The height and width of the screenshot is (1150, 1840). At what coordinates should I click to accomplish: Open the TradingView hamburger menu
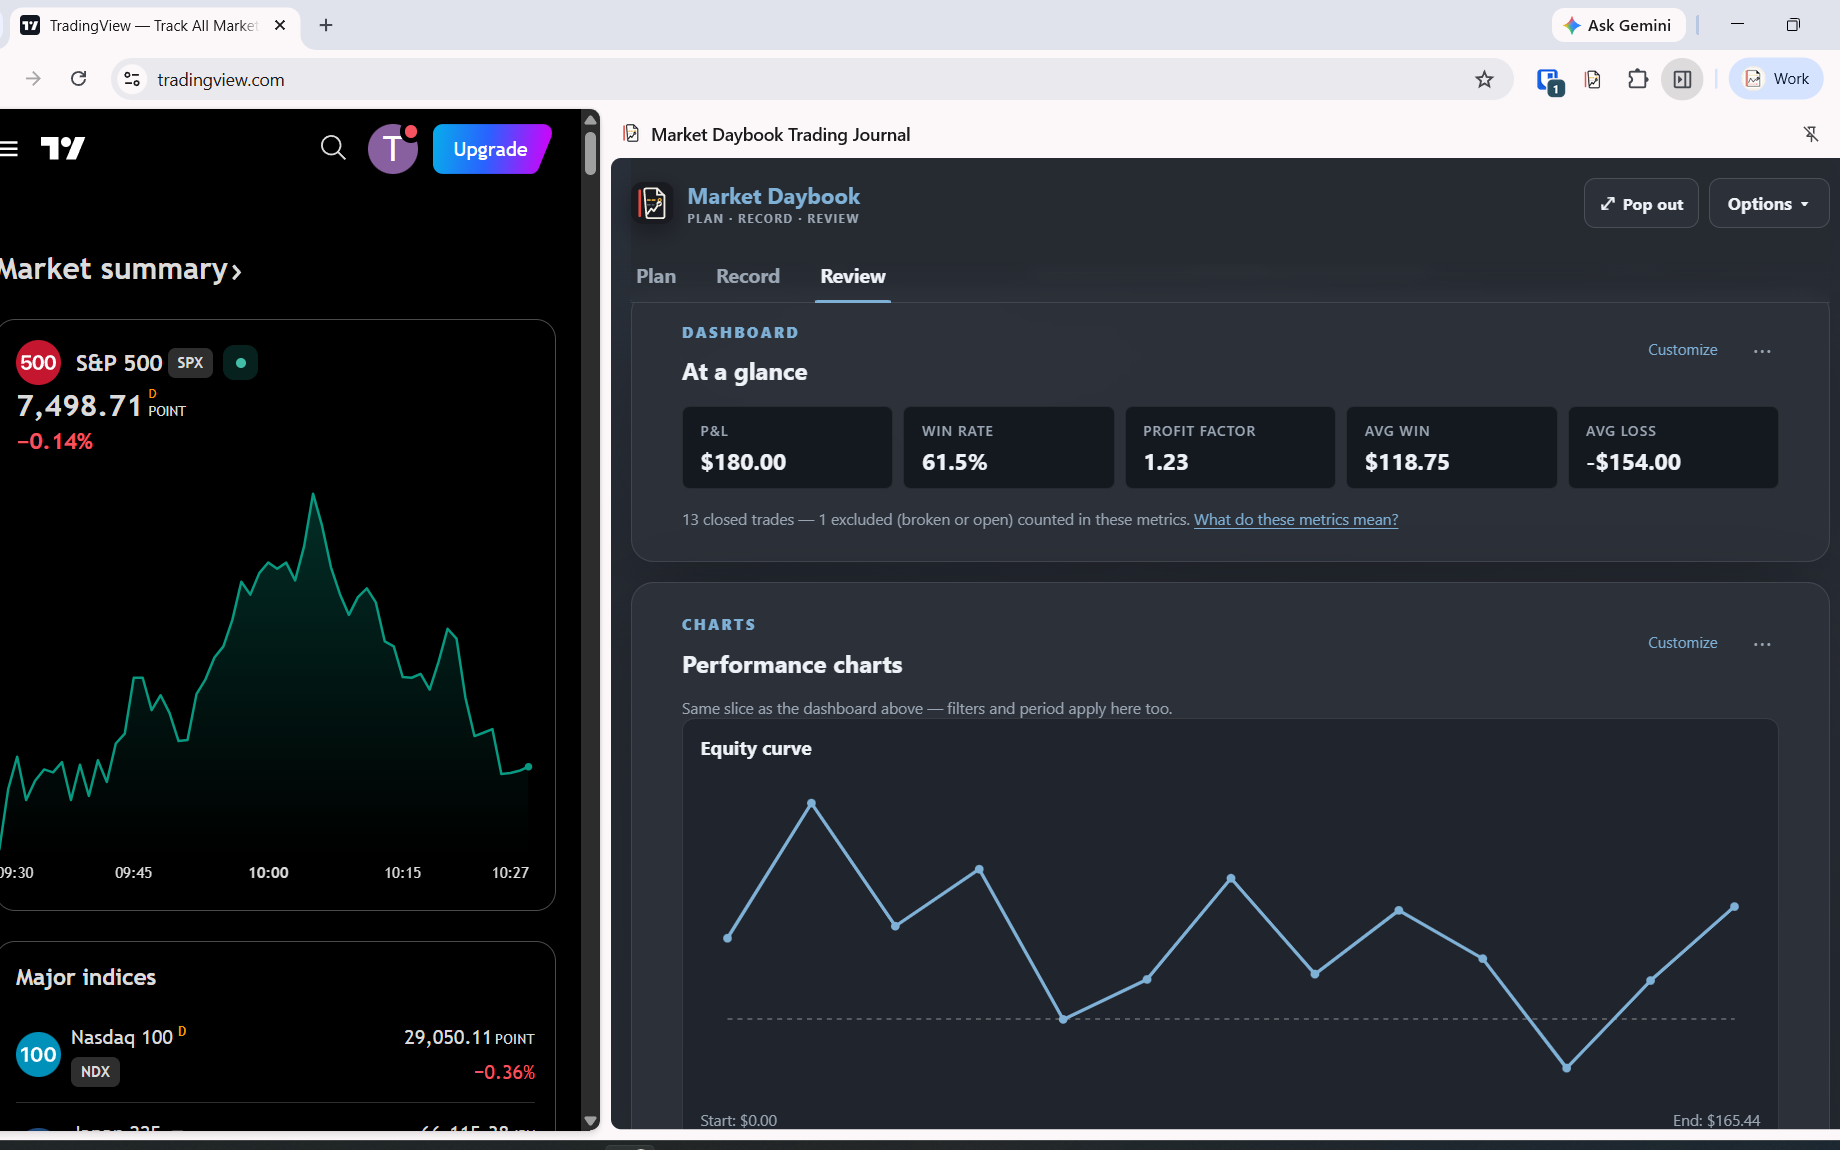9,149
